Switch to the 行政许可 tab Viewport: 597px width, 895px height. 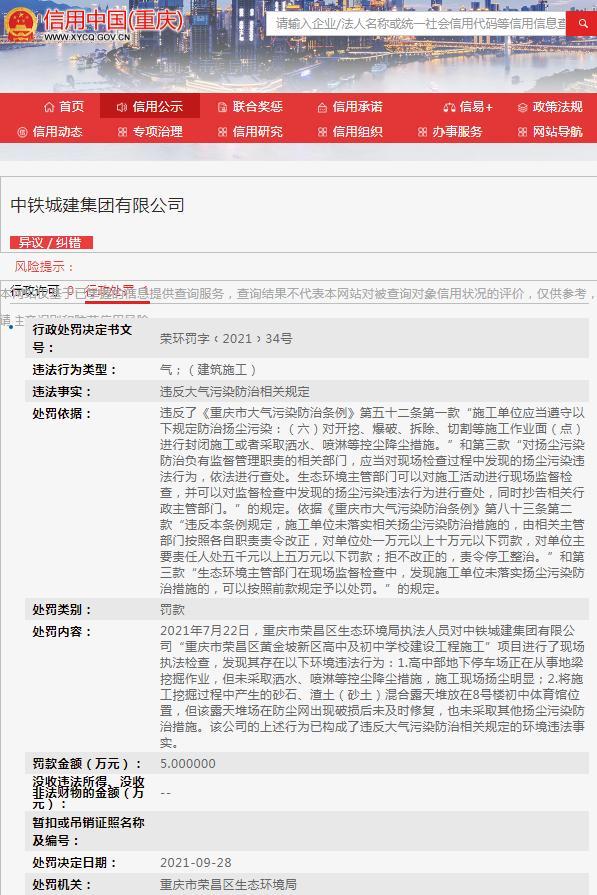click(42, 291)
